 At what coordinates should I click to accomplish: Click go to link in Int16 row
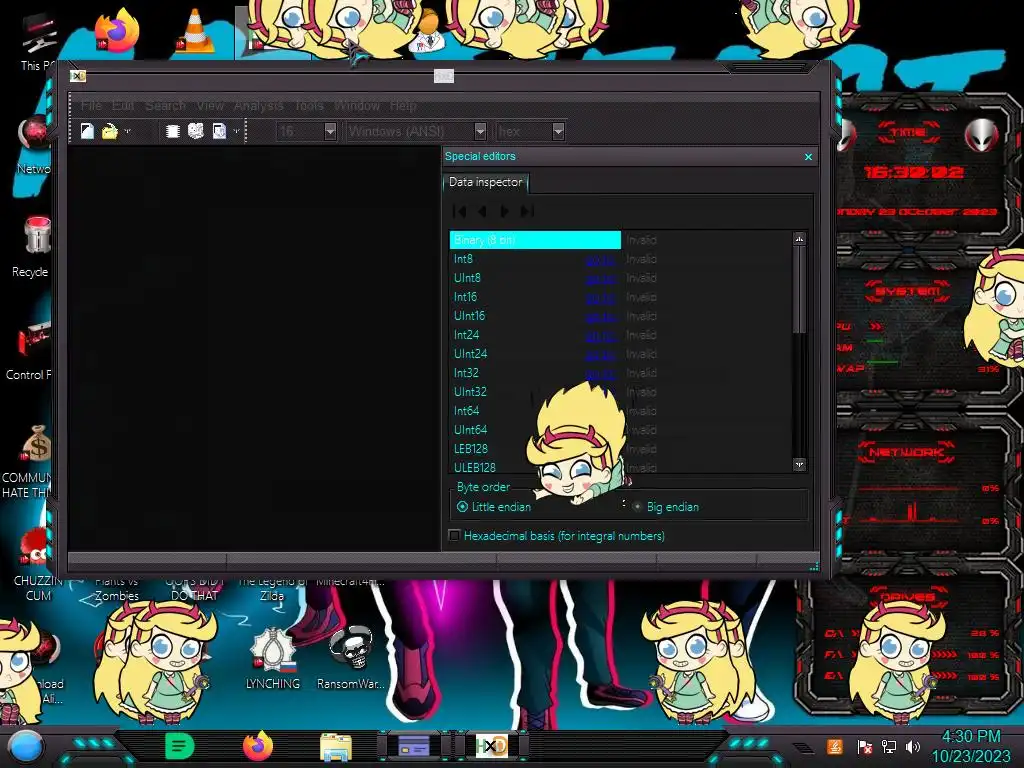click(600, 298)
